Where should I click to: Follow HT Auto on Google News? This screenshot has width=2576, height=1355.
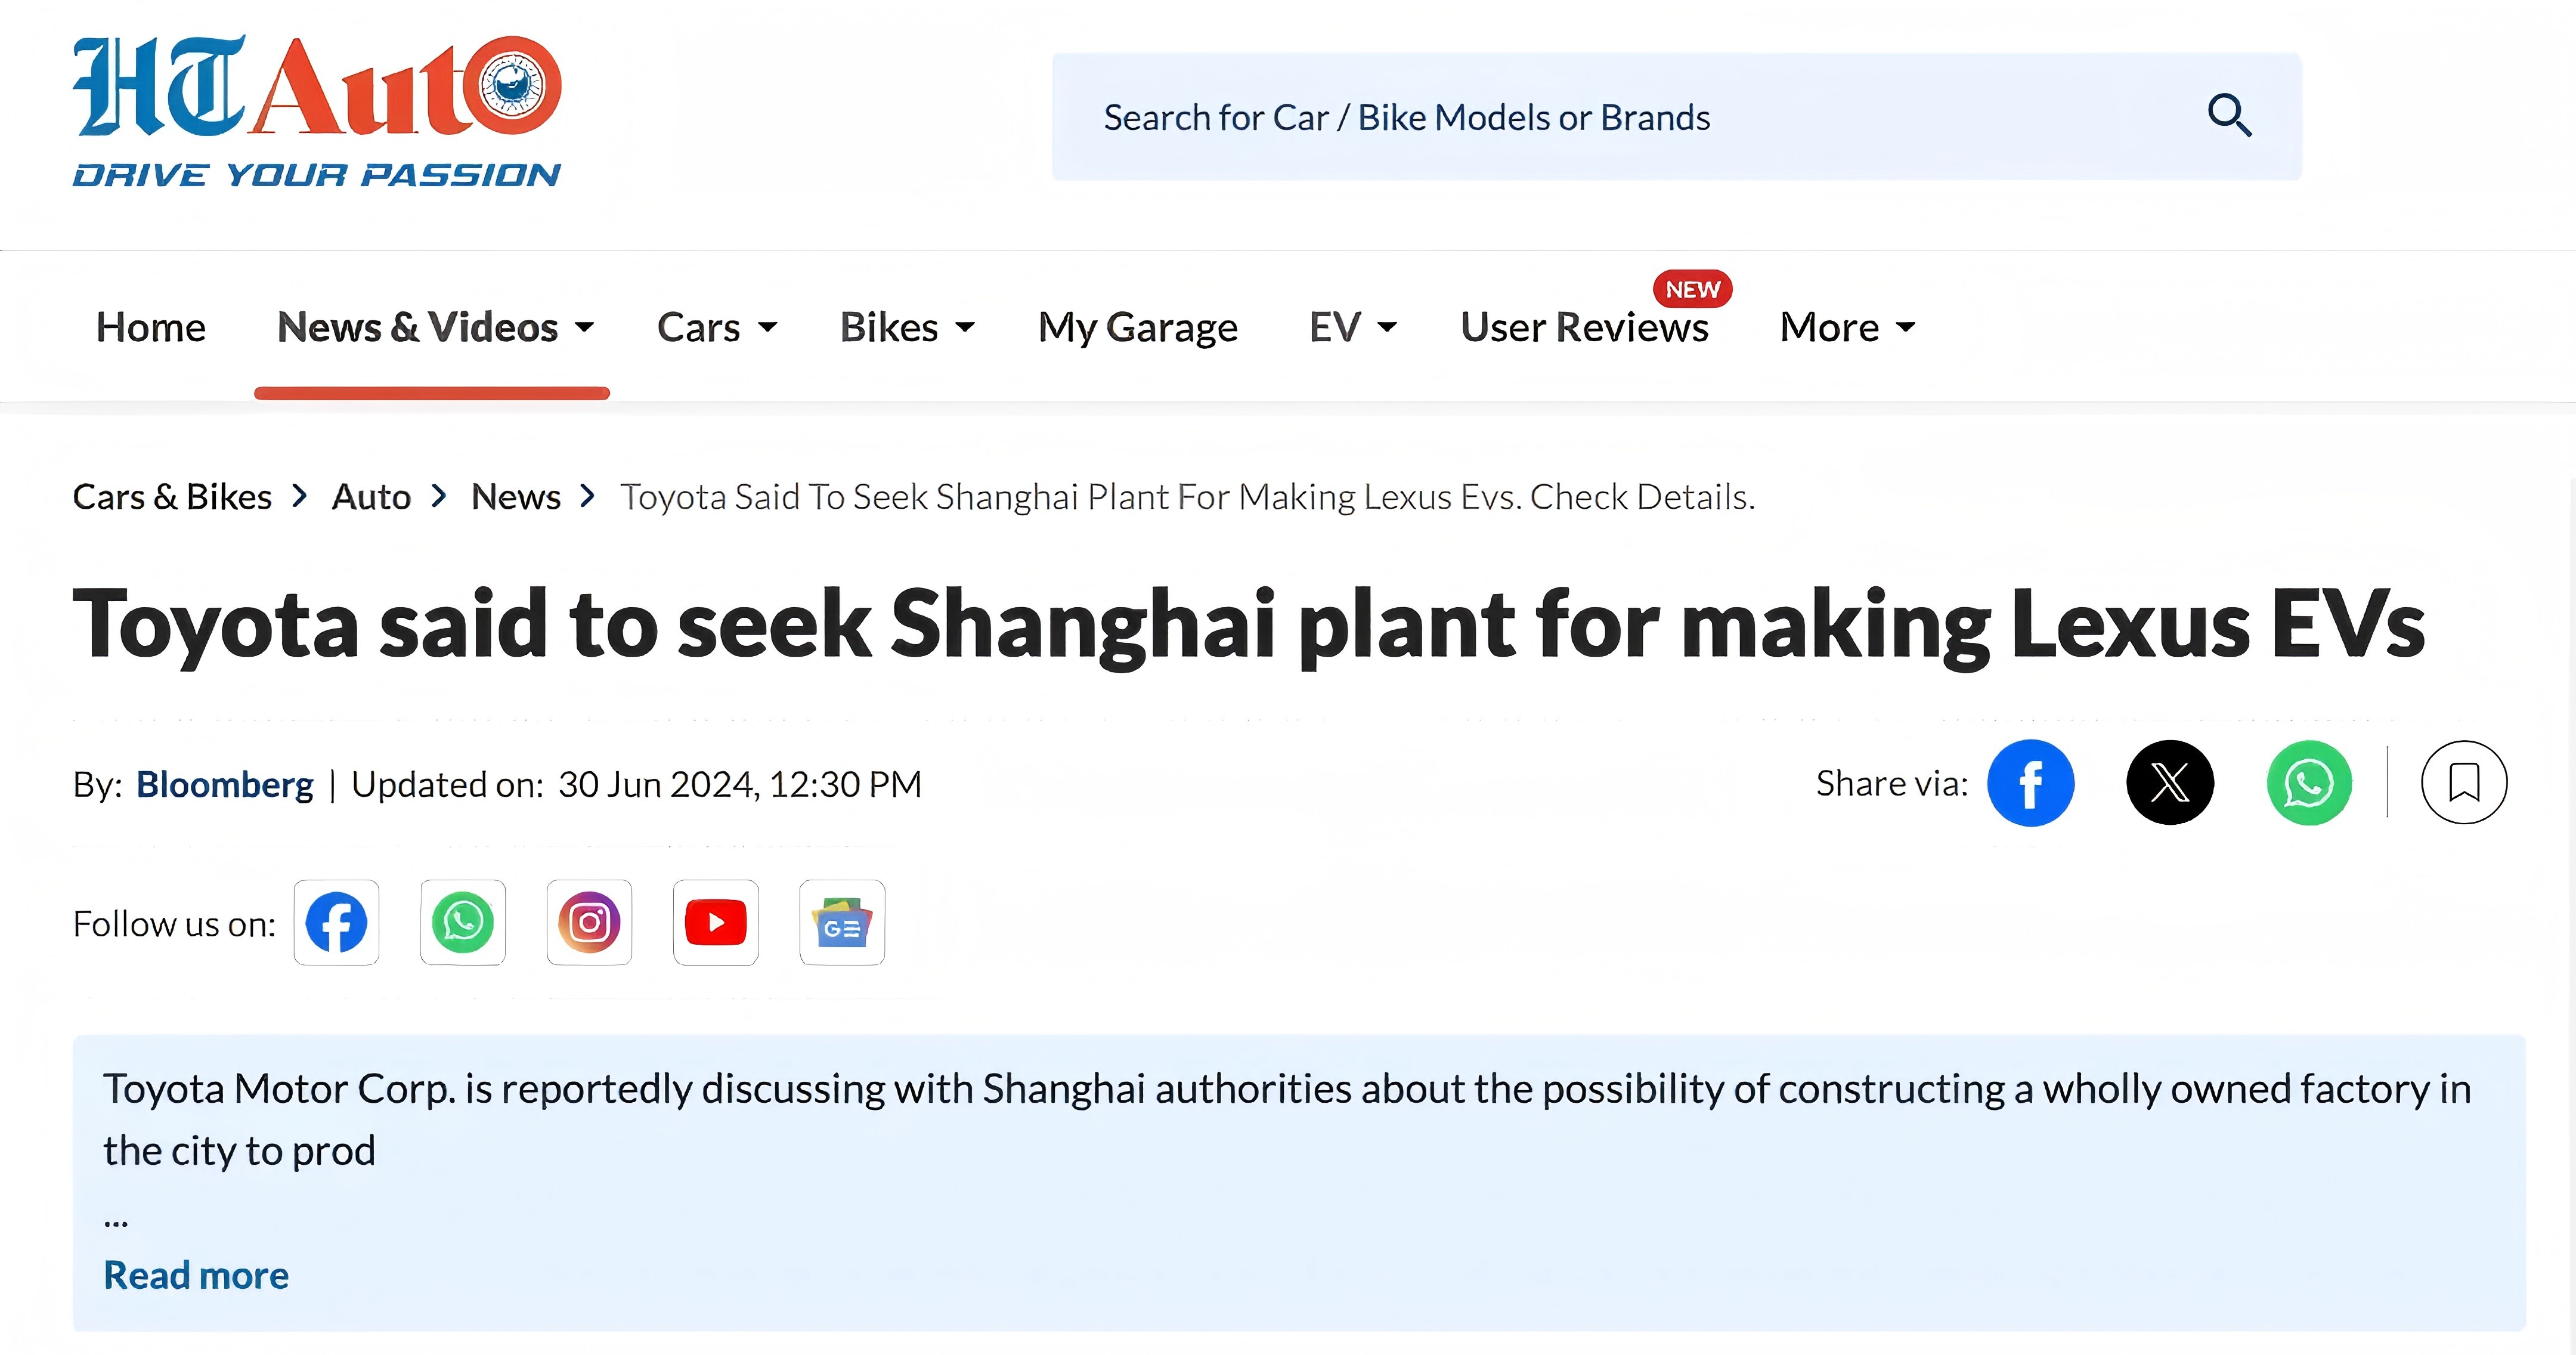[x=842, y=922]
